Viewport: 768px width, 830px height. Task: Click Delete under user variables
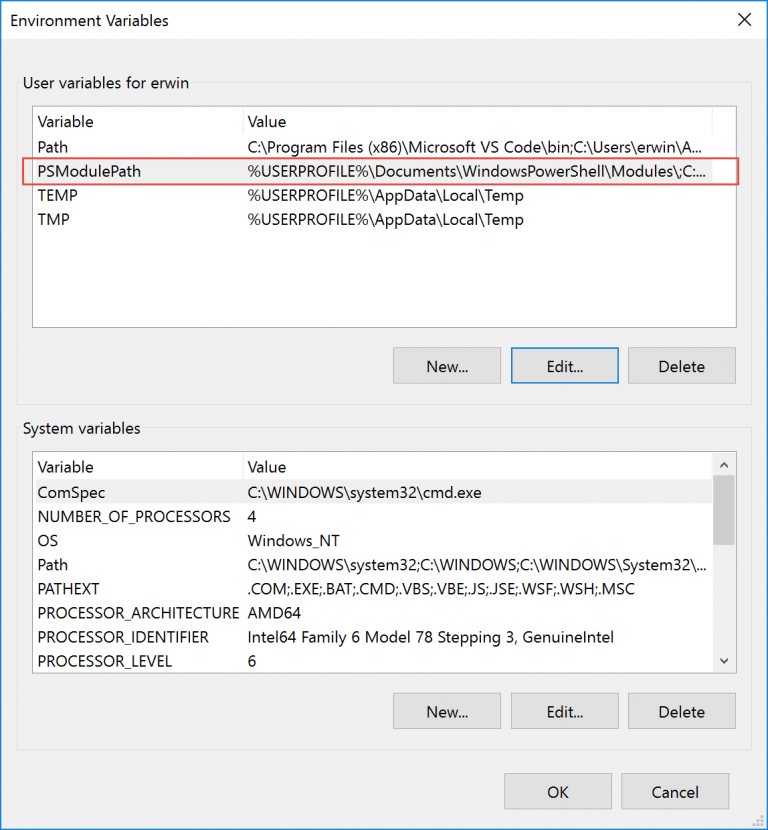coord(681,365)
